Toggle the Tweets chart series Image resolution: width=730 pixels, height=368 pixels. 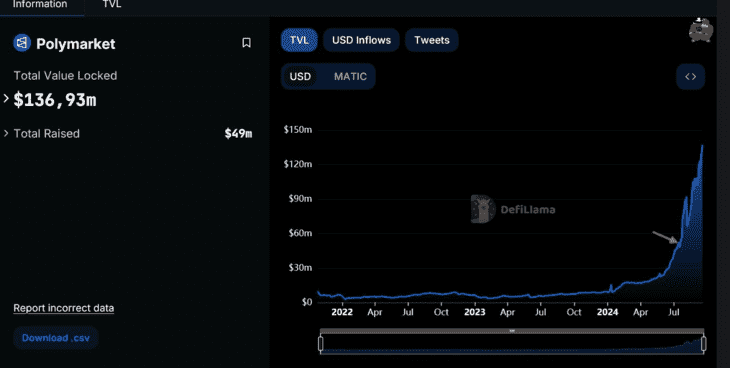[432, 40]
